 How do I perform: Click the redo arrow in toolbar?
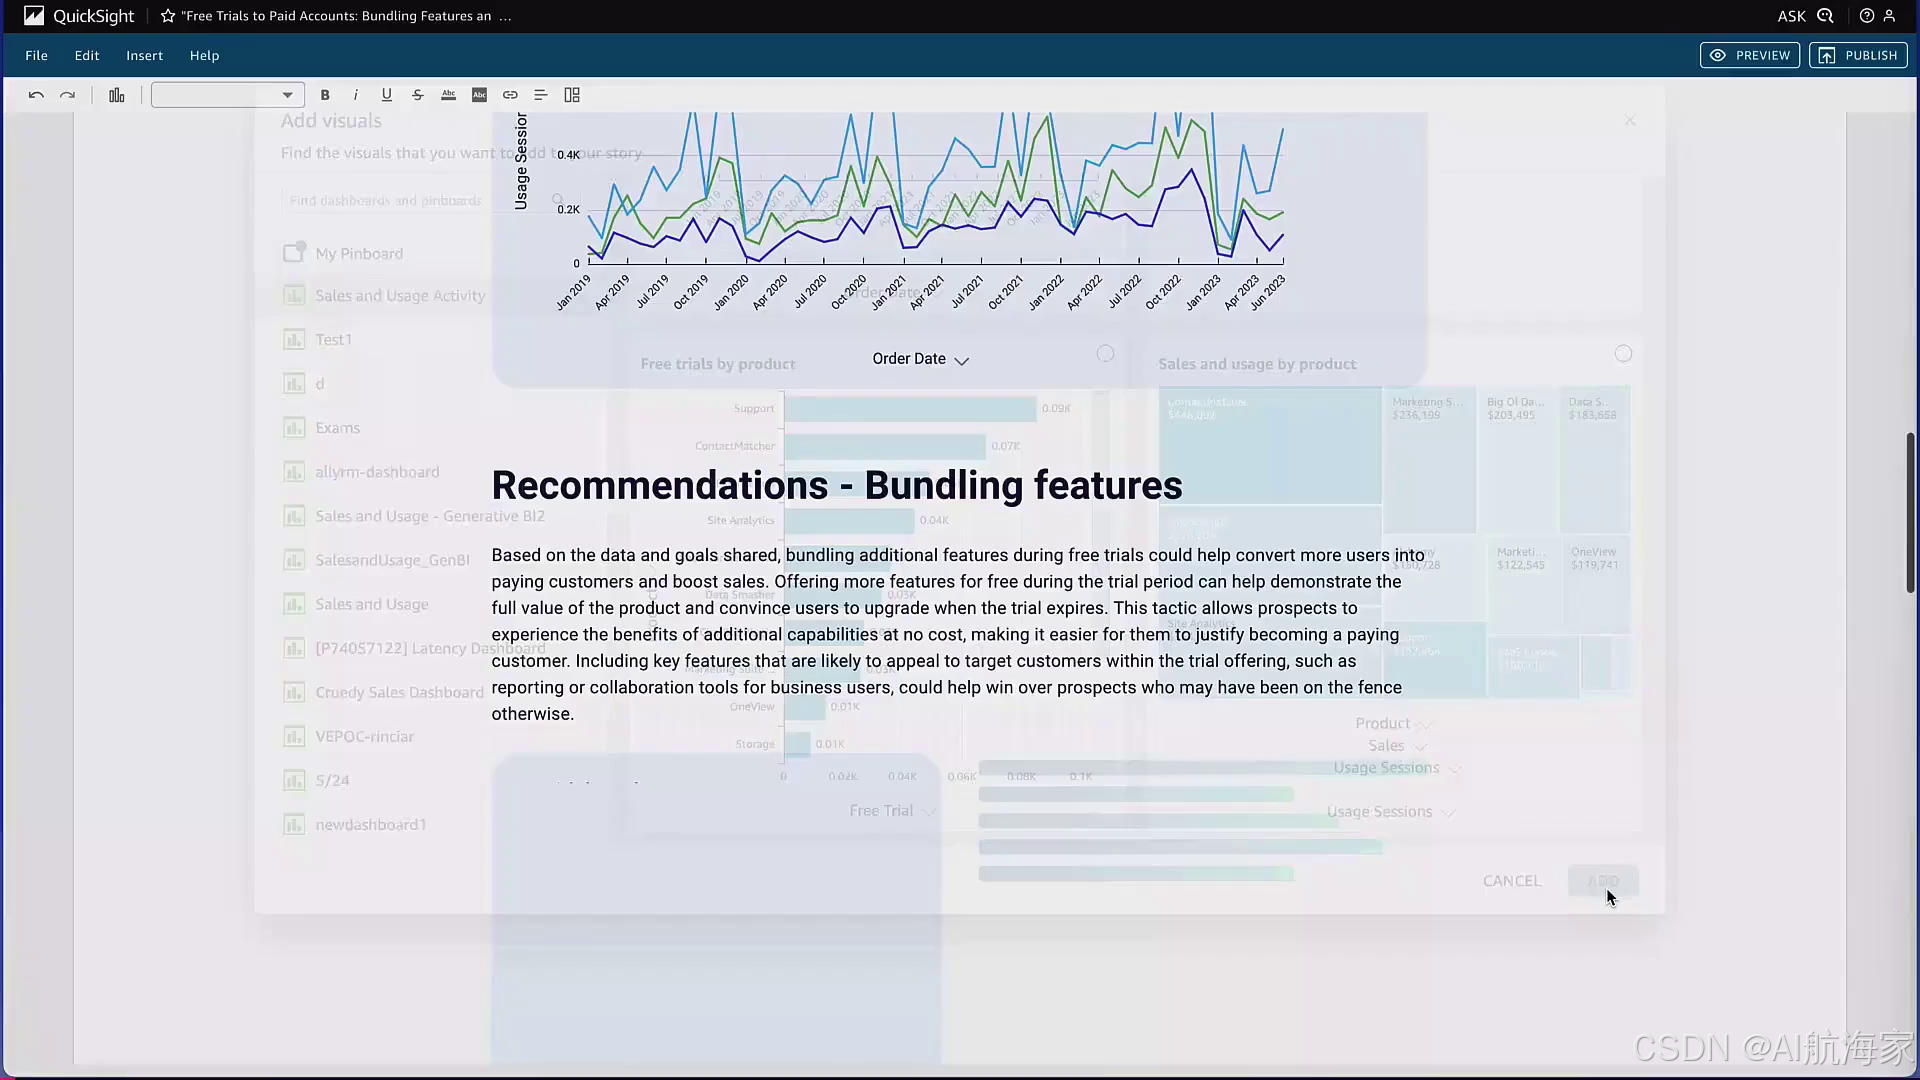point(67,95)
